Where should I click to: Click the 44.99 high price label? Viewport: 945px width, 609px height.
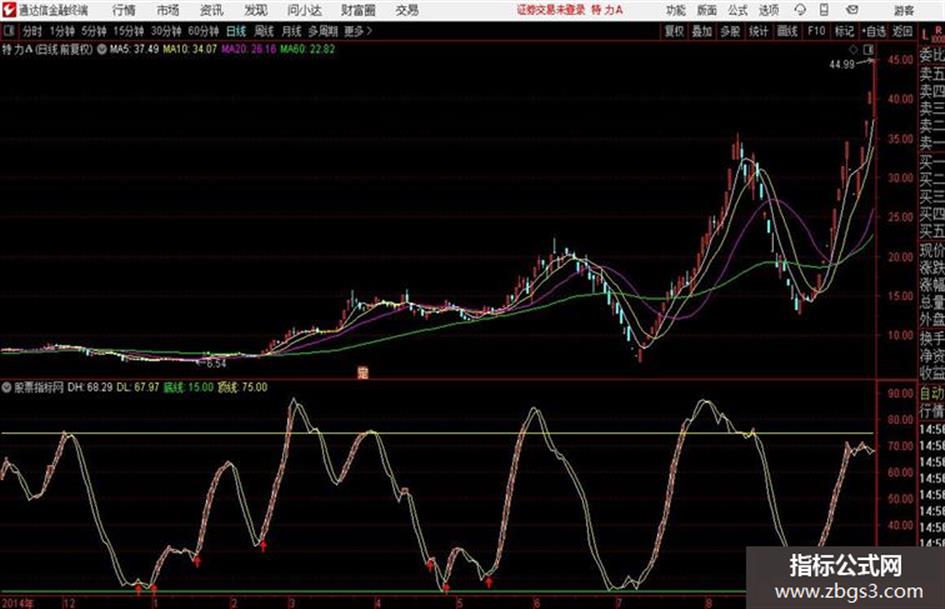tap(841, 64)
